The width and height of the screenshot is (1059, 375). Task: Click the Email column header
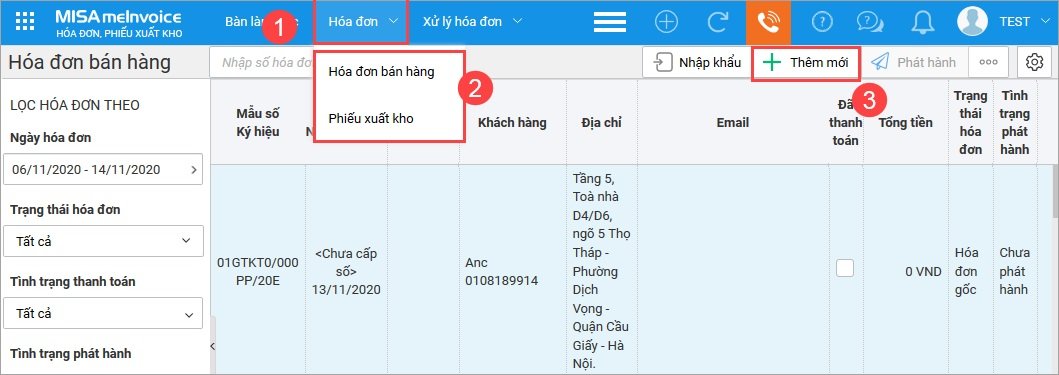(733, 122)
